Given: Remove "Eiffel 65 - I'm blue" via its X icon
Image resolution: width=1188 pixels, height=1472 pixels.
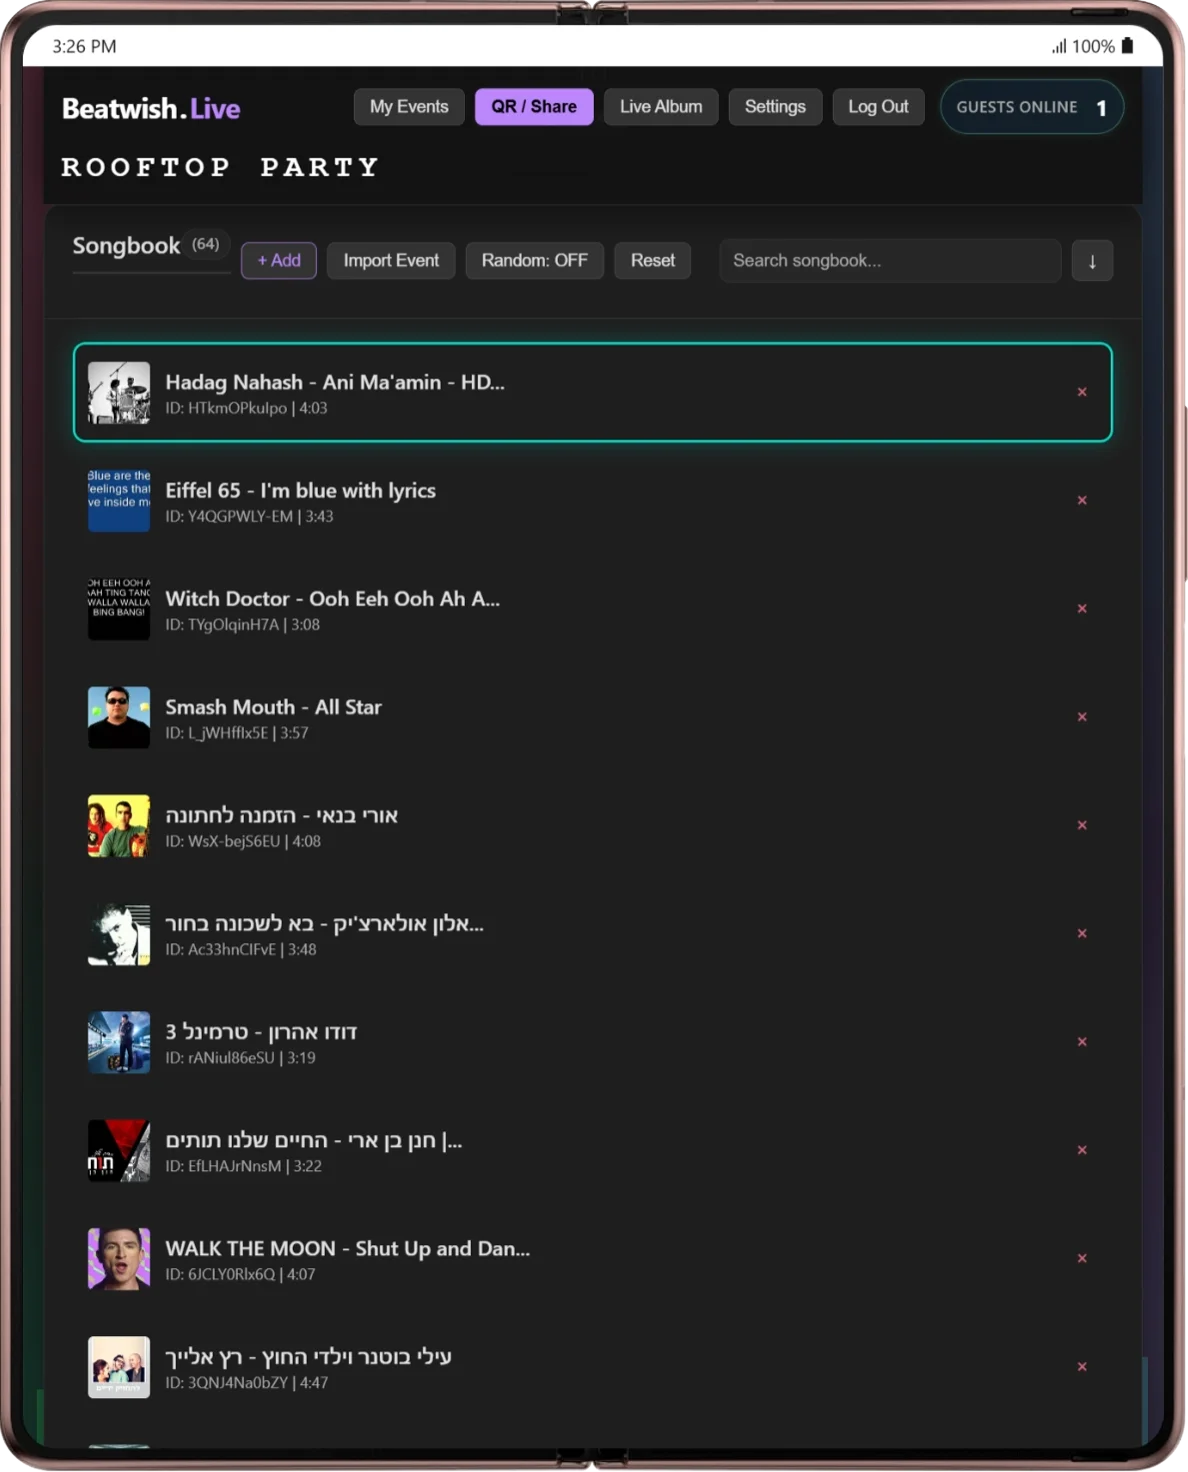Looking at the screenshot, I should point(1082,500).
